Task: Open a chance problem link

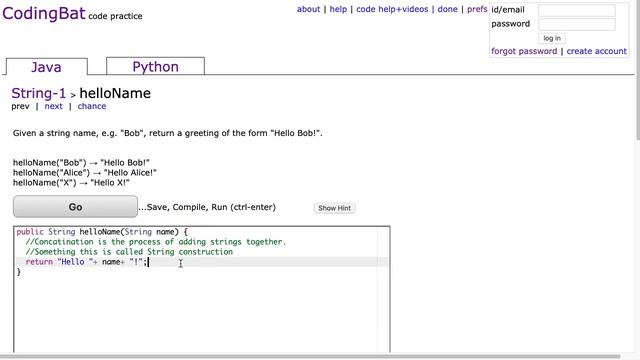Action: [92, 106]
